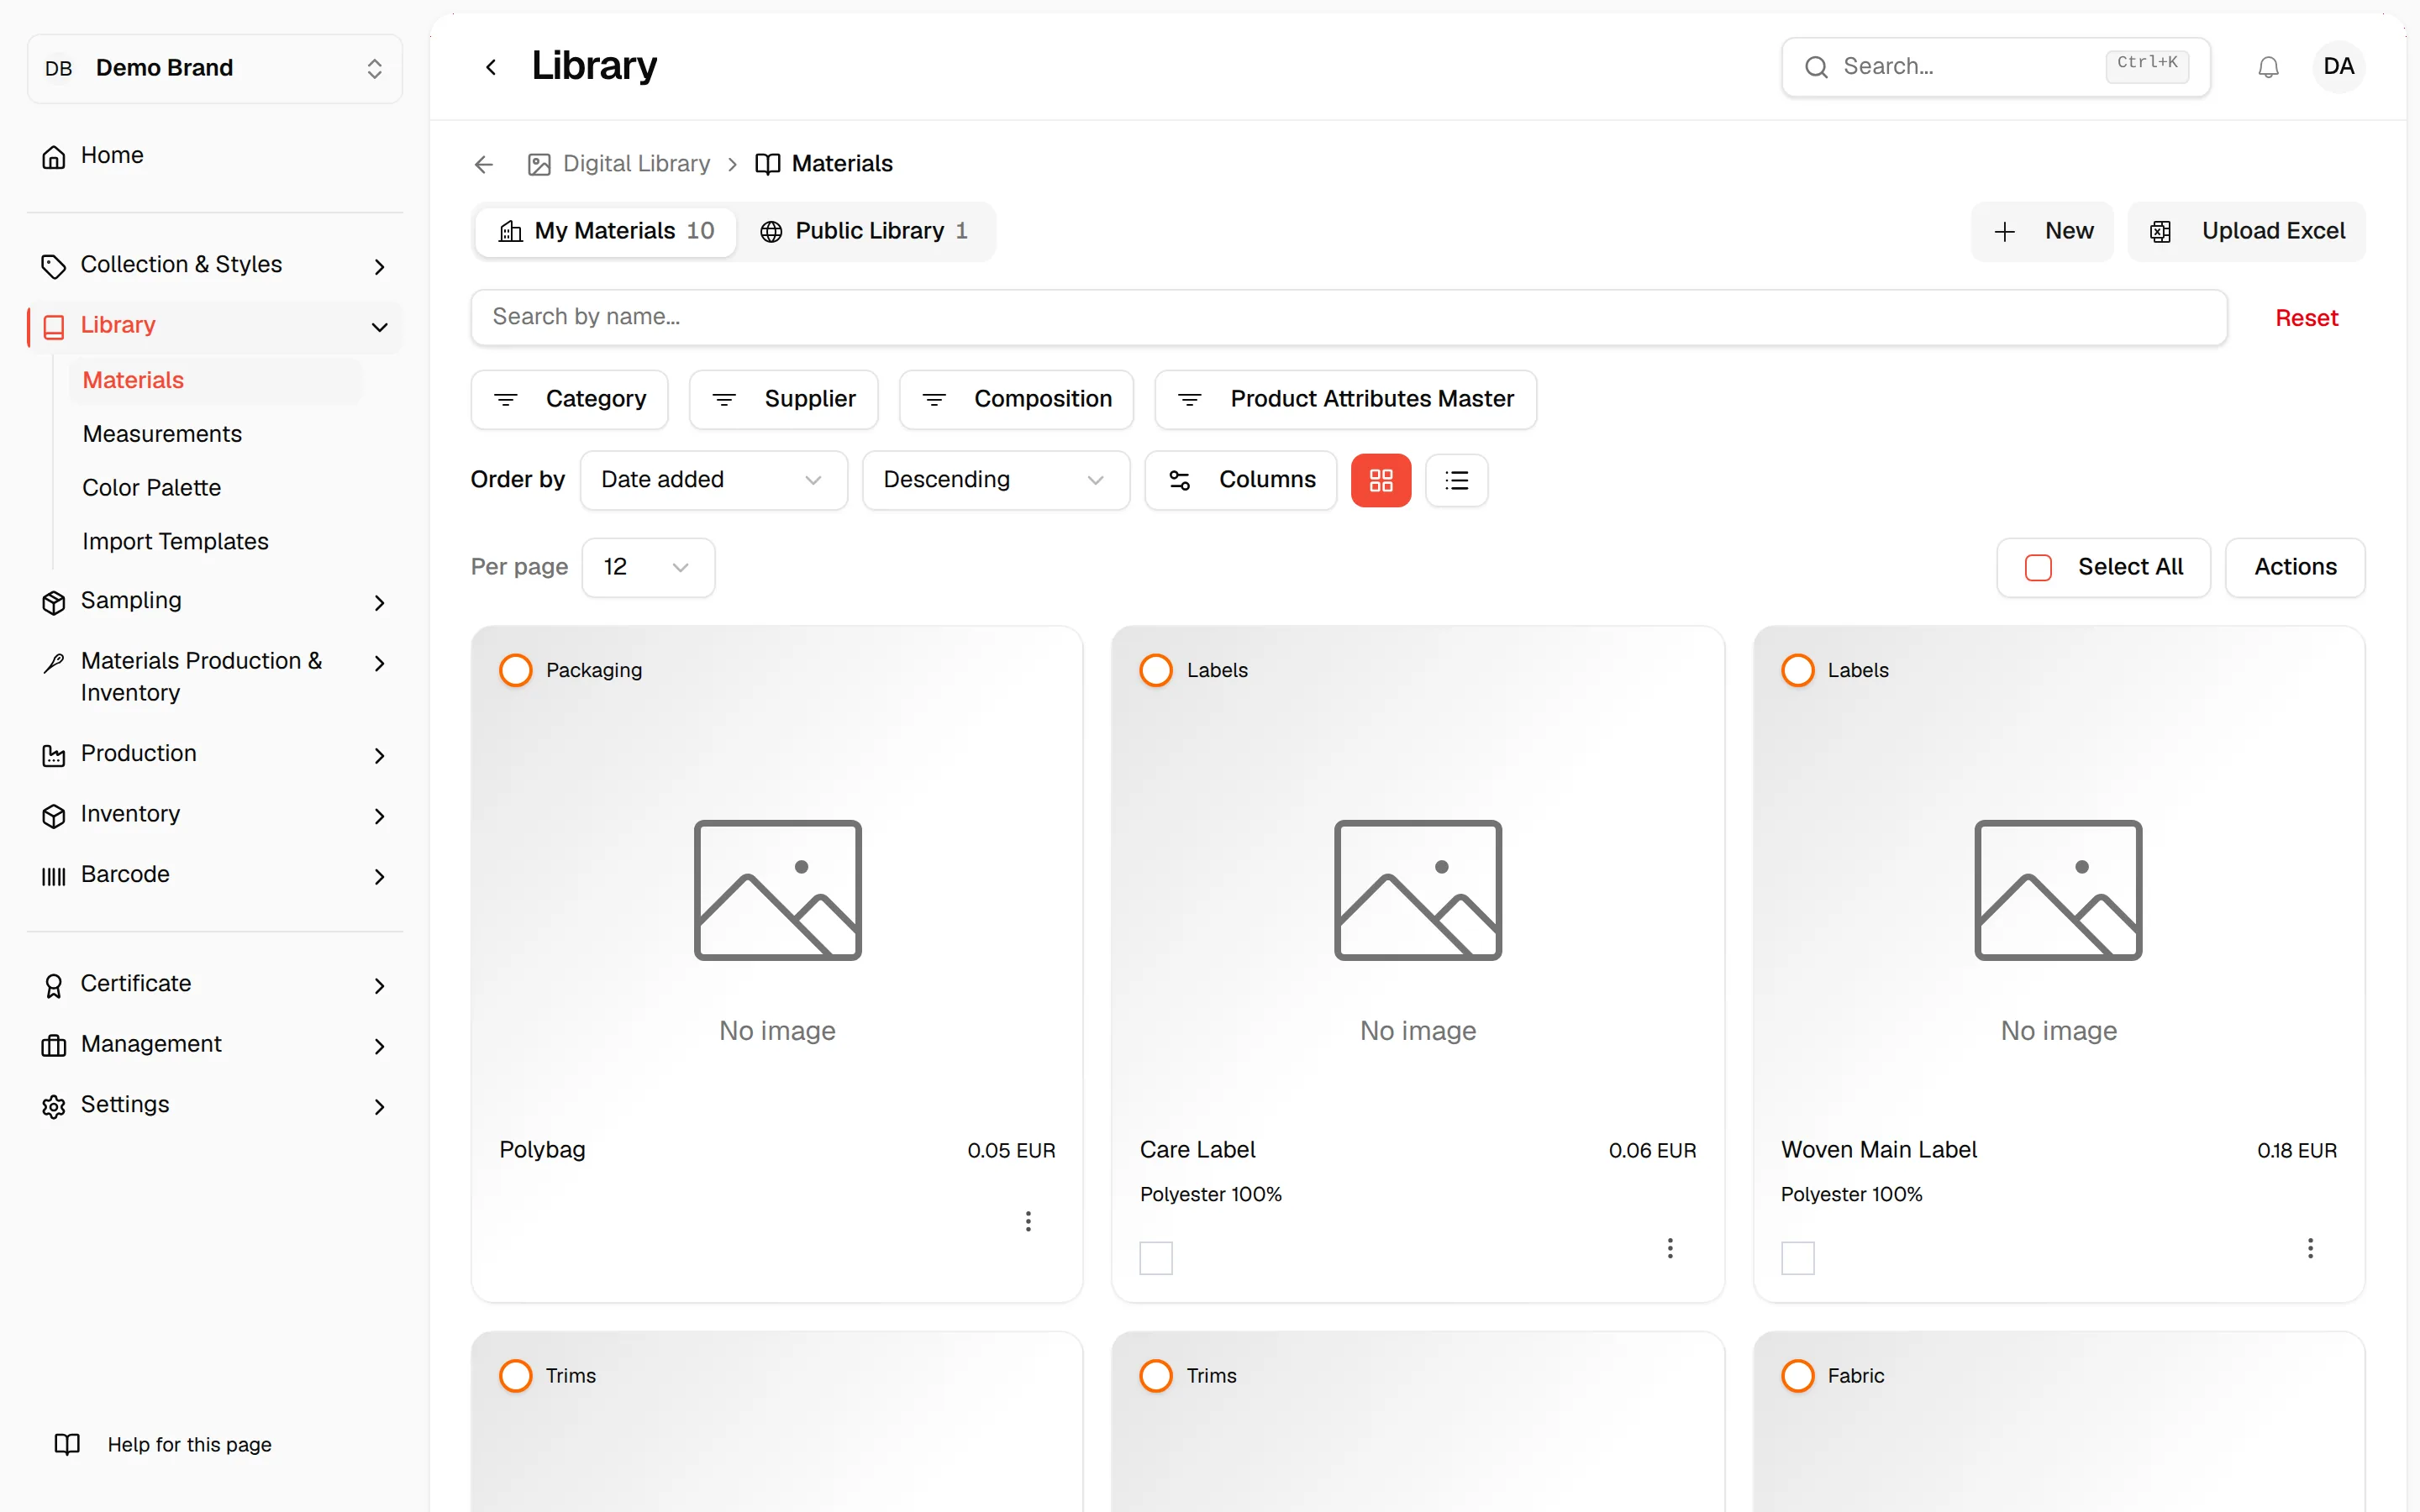Tick the Select All checkbox
2420x1512 pixels.
2038,567
